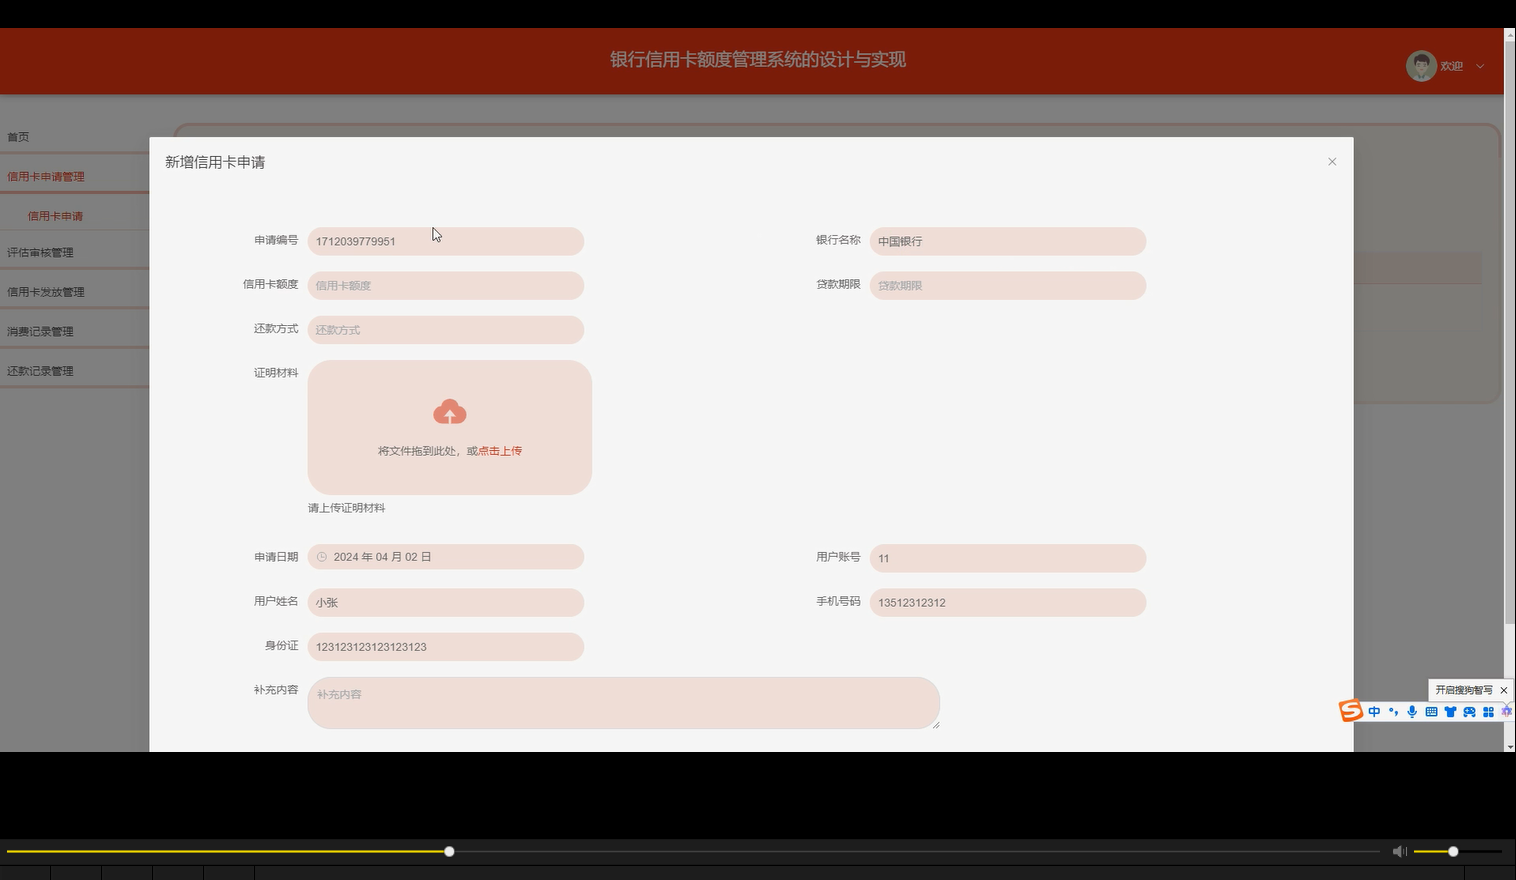Open Sogou skin settings via T-shirt icon
This screenshot has width=1516, height=880.
(1451, 711)
